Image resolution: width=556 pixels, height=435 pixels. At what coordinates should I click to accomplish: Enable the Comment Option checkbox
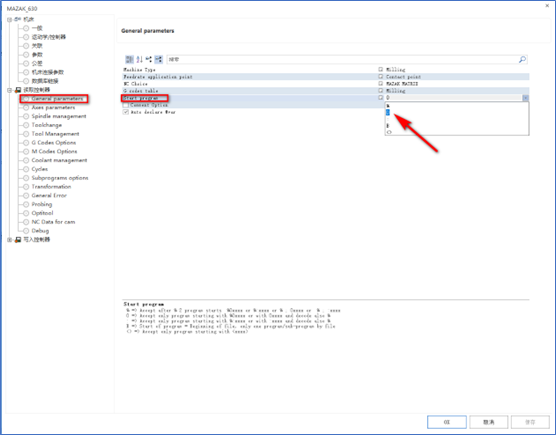[x=126, y=105]
